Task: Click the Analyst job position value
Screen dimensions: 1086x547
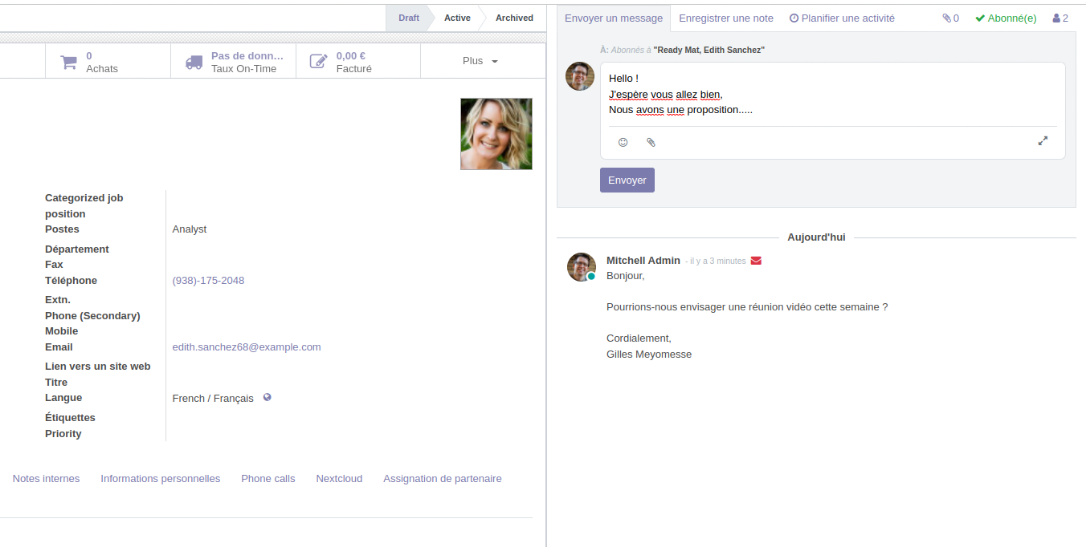Action: 189,229
